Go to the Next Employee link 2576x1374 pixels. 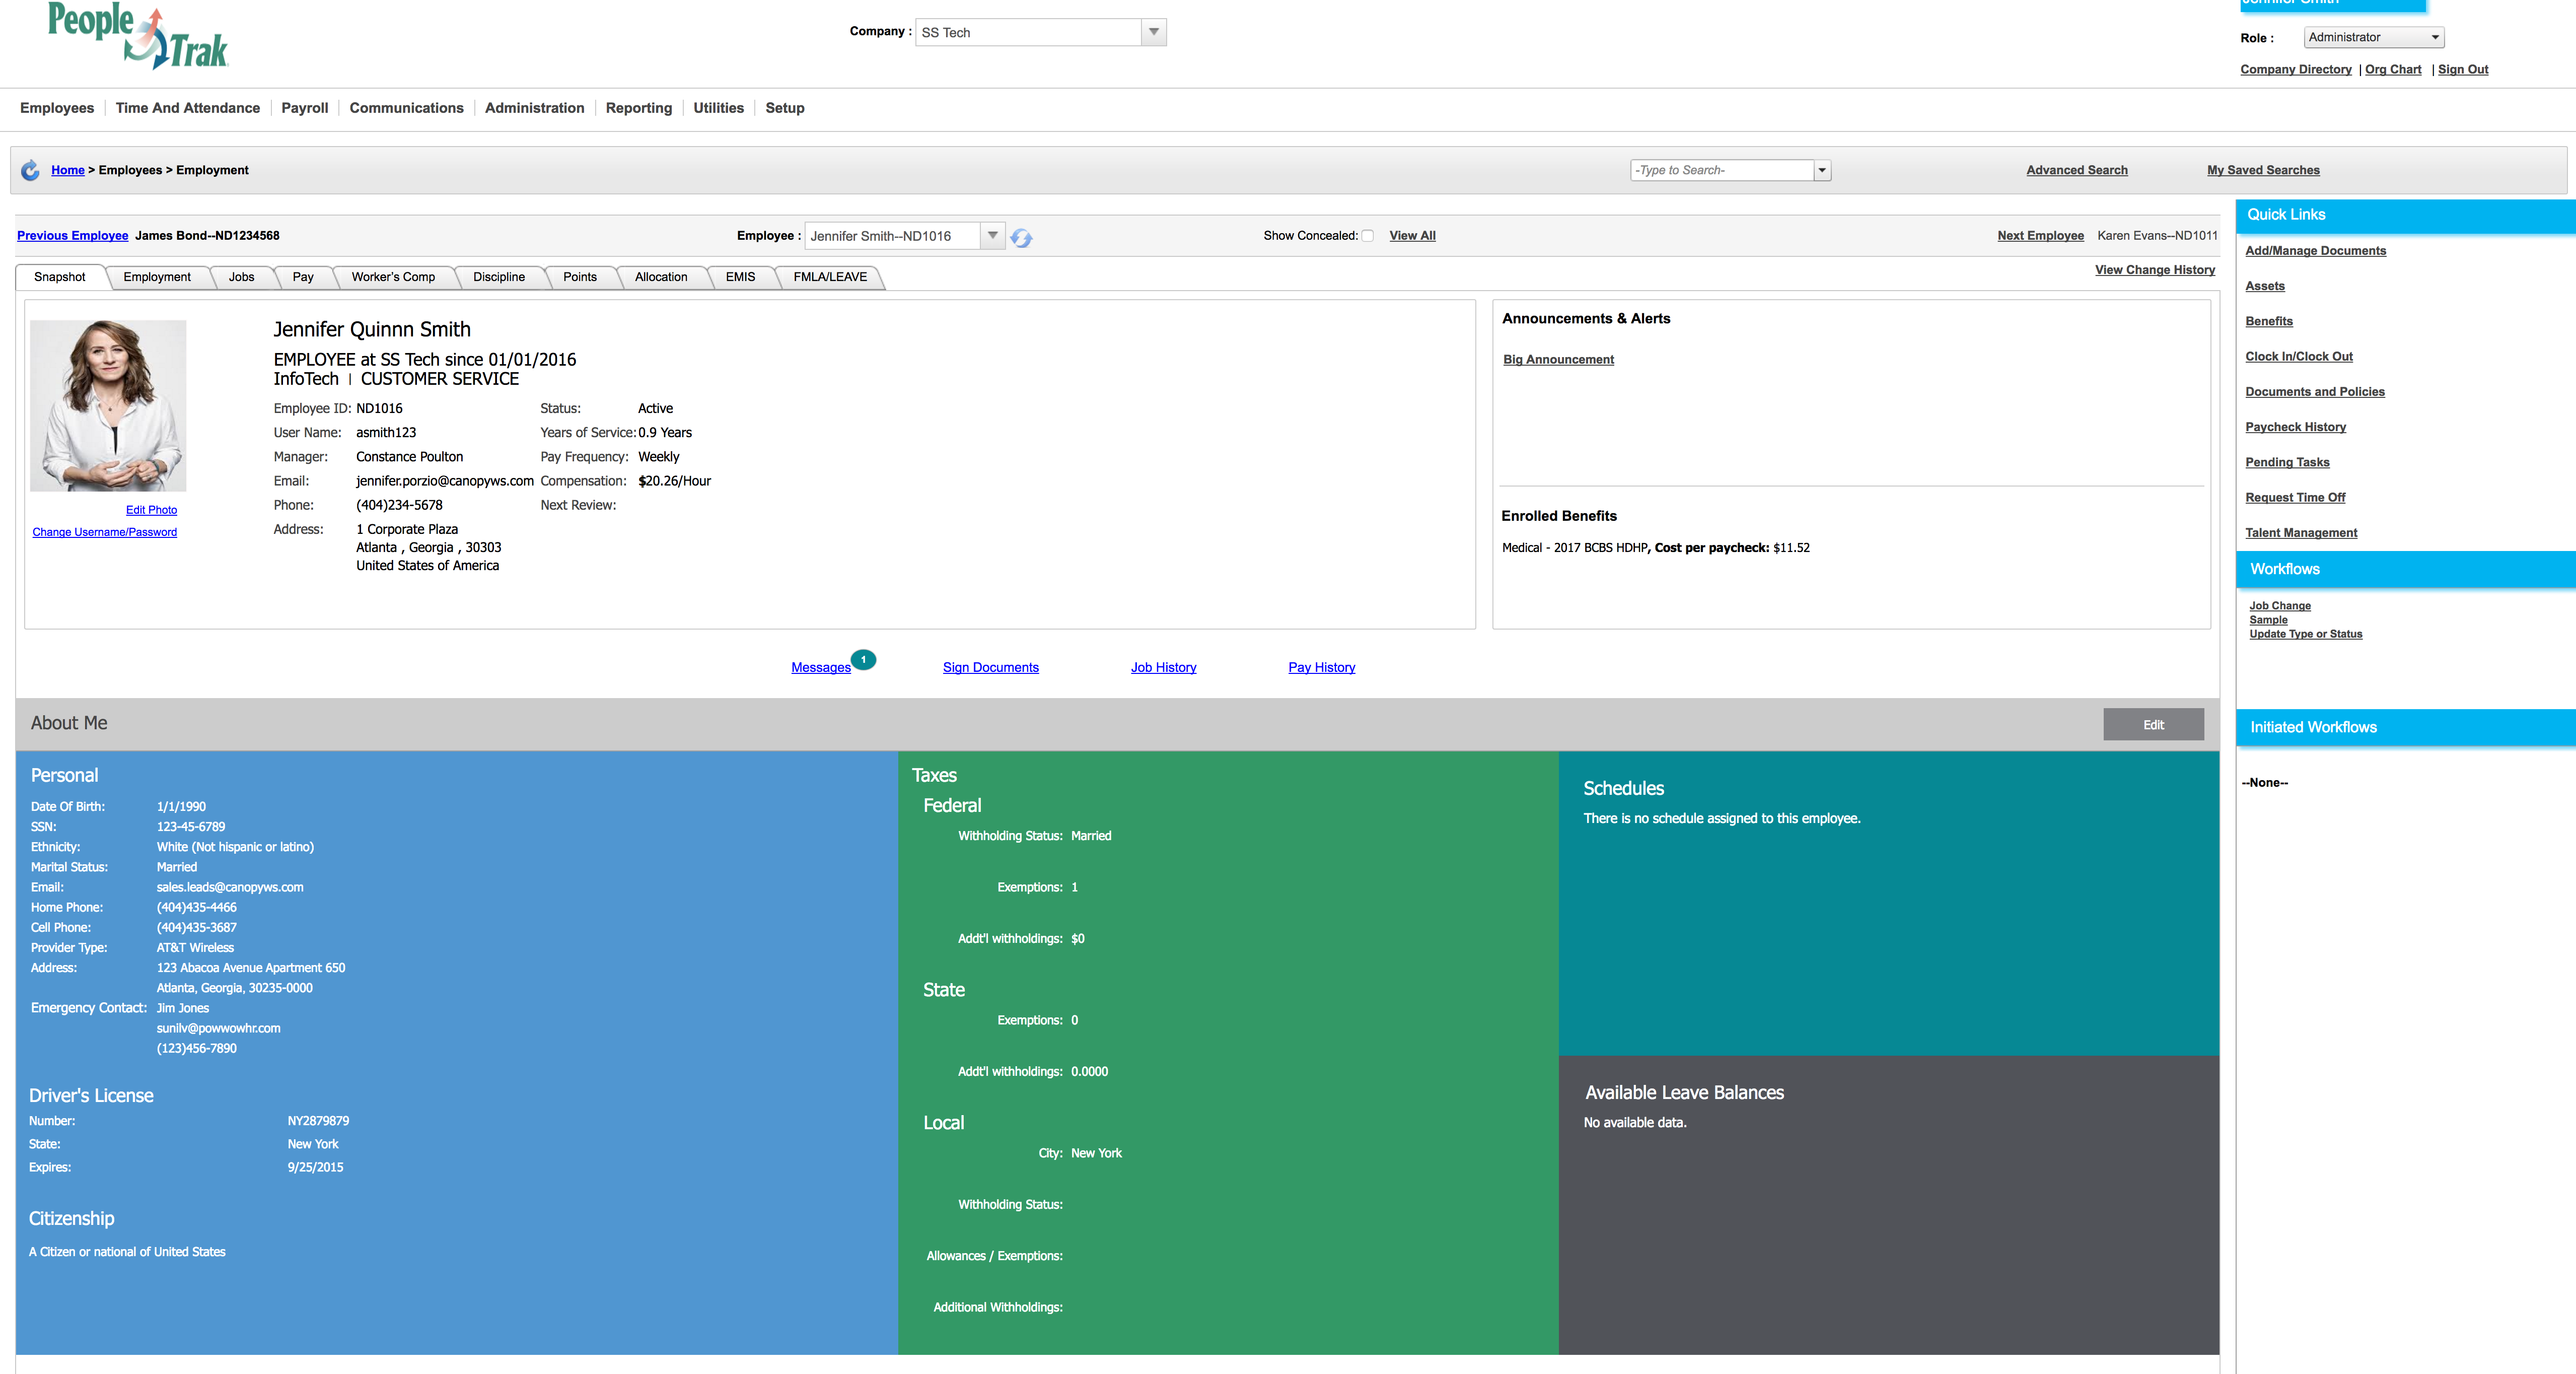pyautogui.click(x=2040, y=236)
